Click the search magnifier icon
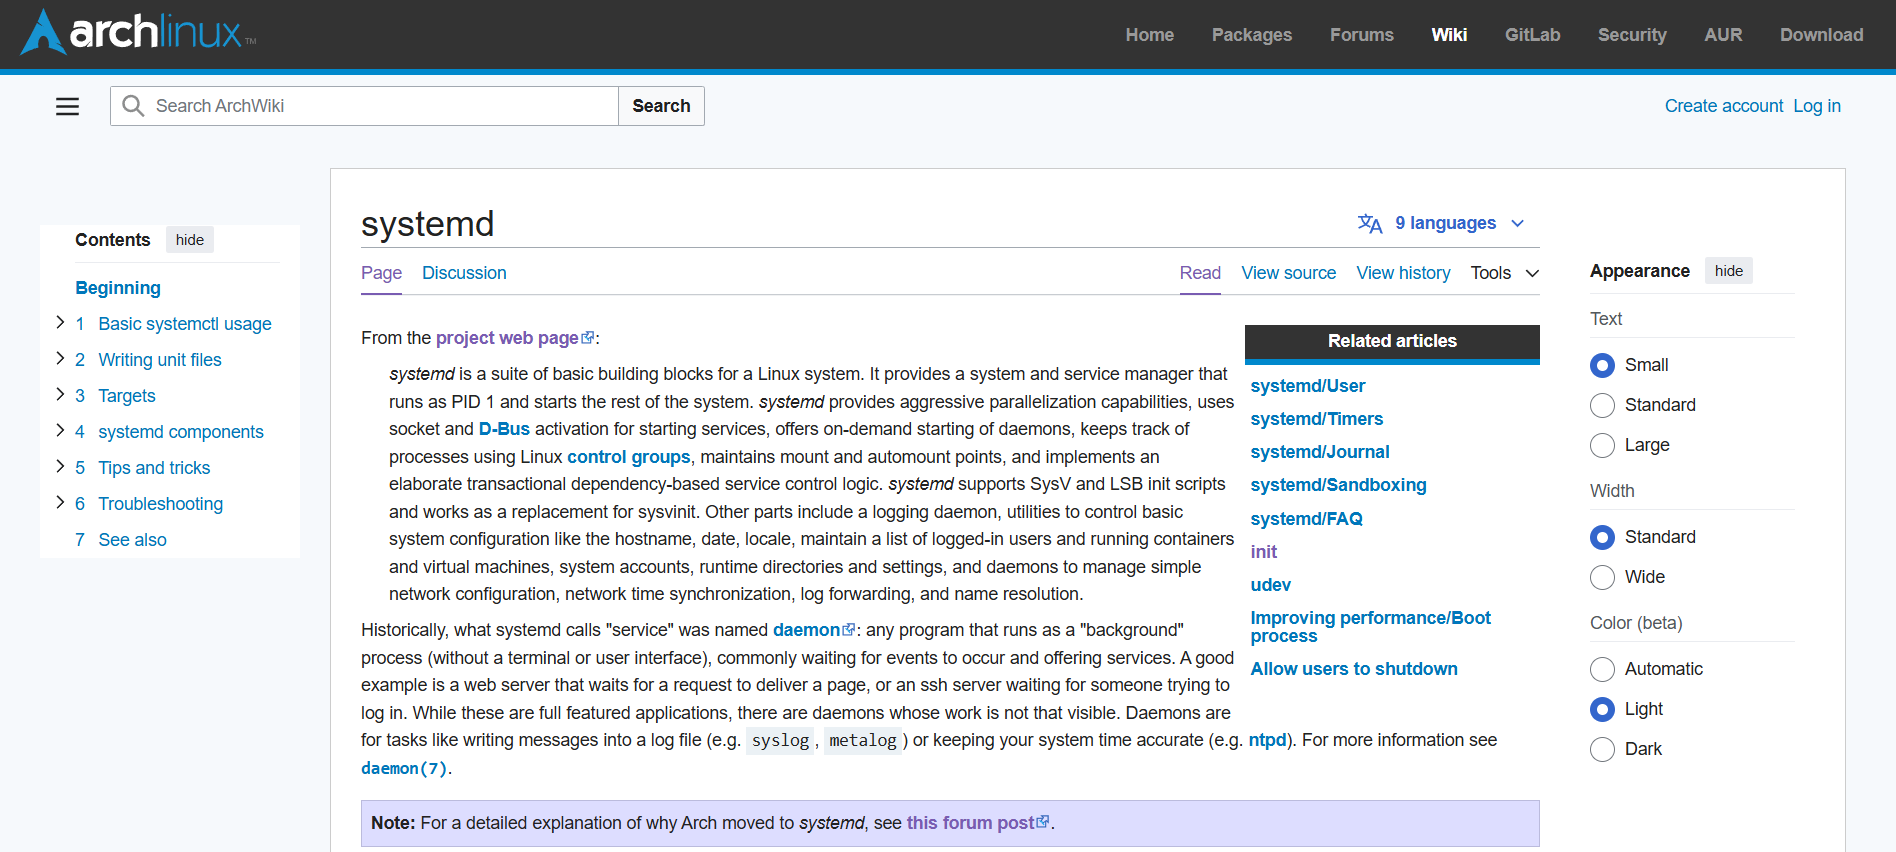Viewport: 1896px width, 852px height. [133, 106]
